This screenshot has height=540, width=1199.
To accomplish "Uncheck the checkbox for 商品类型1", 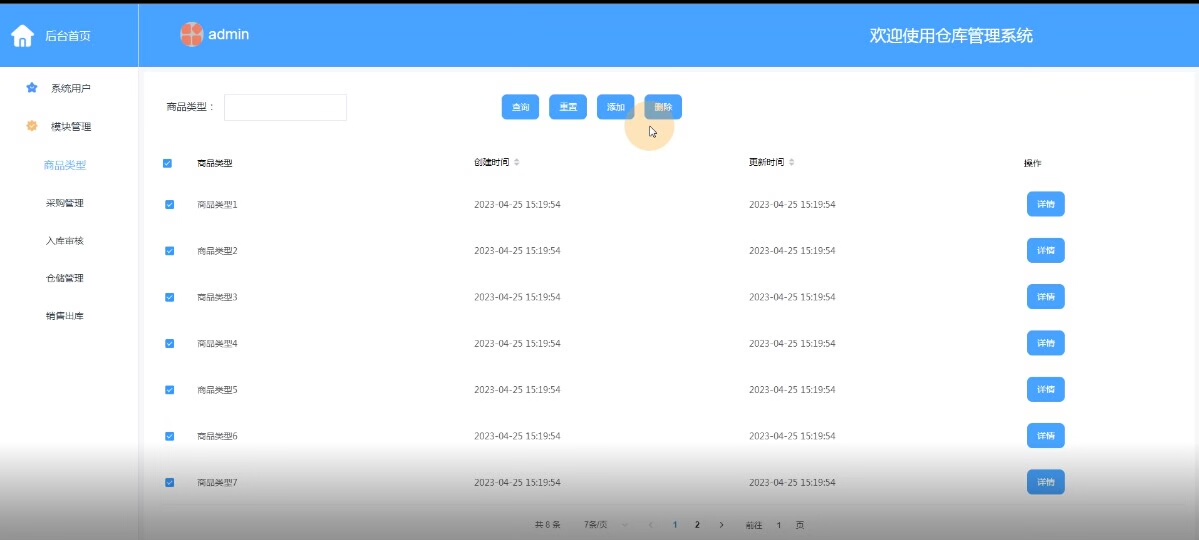I will [x=170, y=204].
